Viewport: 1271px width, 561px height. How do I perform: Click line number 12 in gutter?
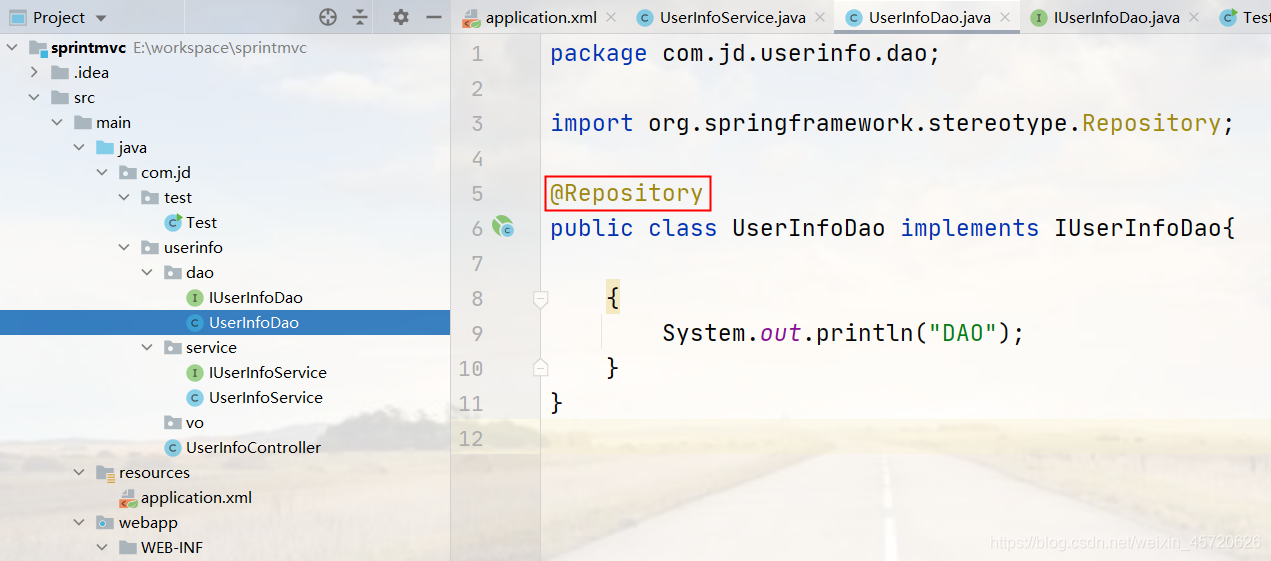471,438
